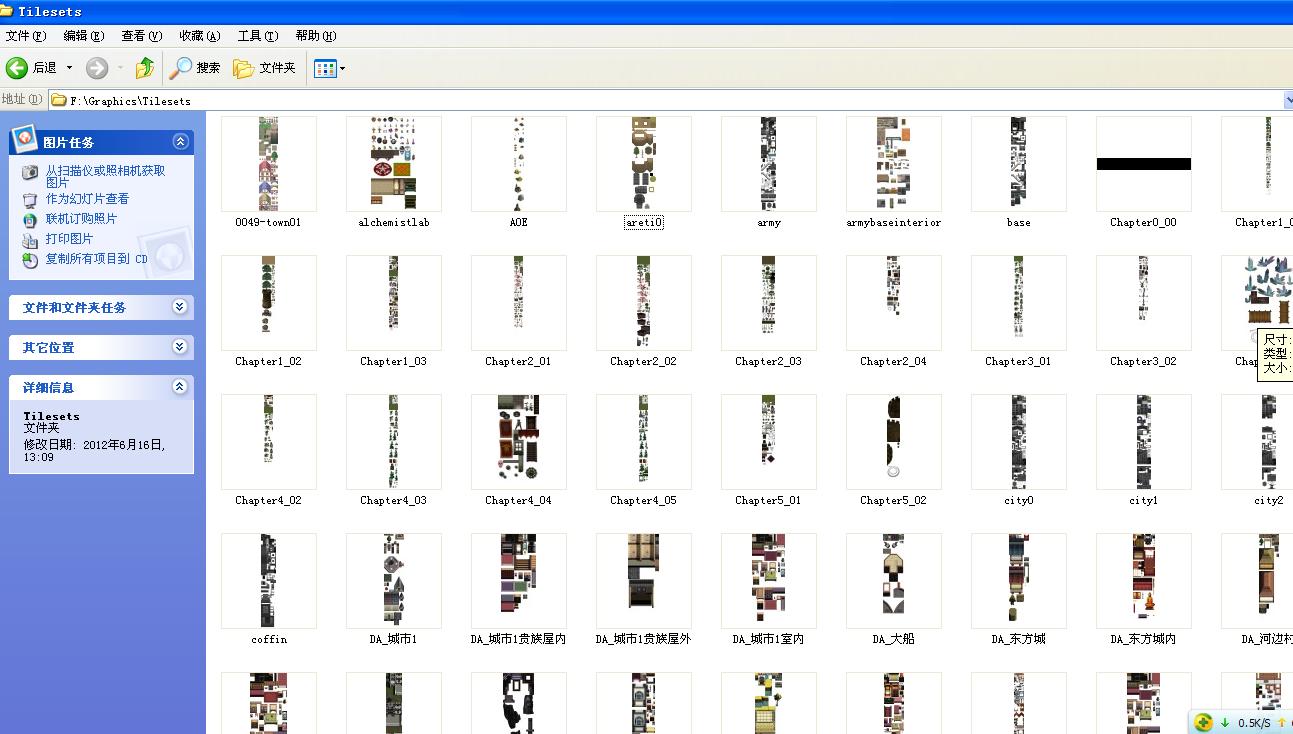This screenshot has width=1293, height=734.
Task: Click 作为幻灯片查看 link
Action: coord(87,199)
